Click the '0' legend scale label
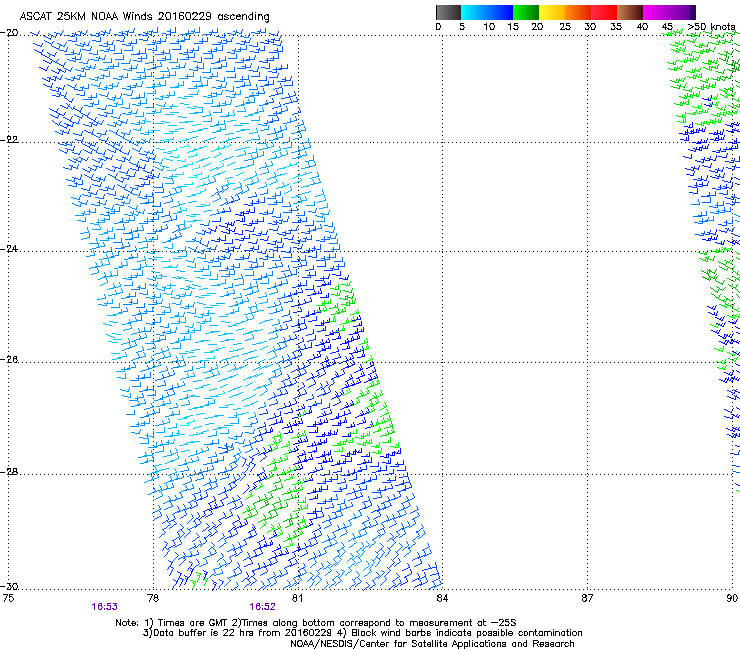This screenshot has height=650, width=740. [x=438, y=27]
